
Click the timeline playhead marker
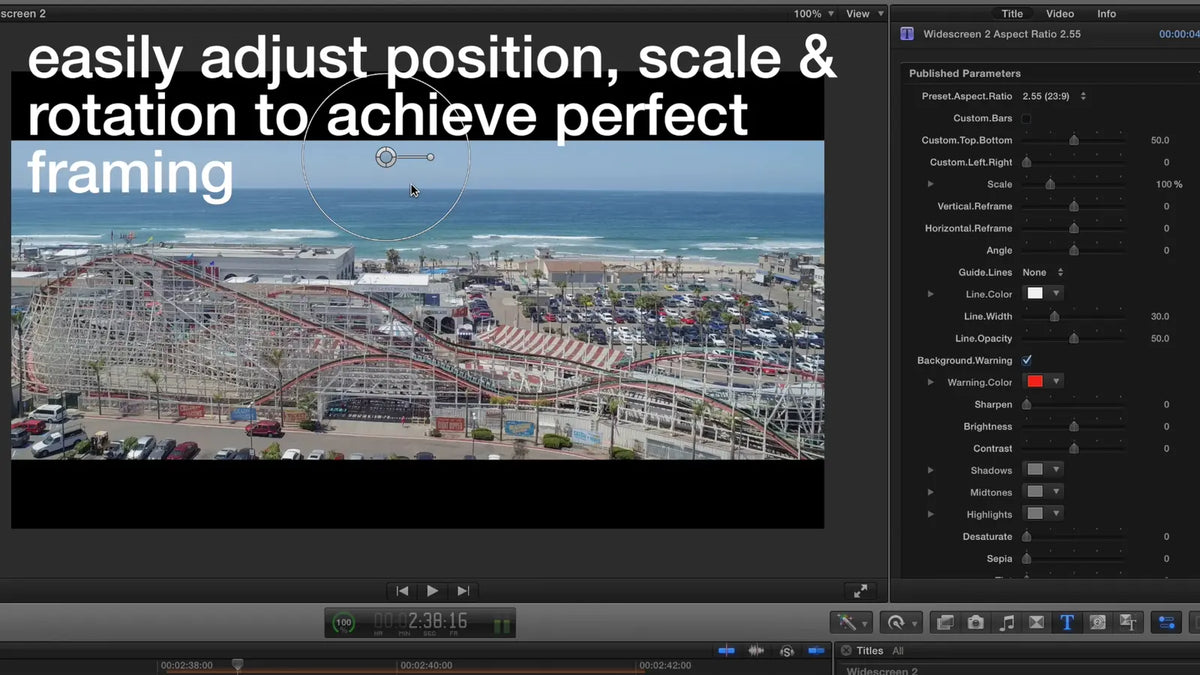tap(238, 663)
